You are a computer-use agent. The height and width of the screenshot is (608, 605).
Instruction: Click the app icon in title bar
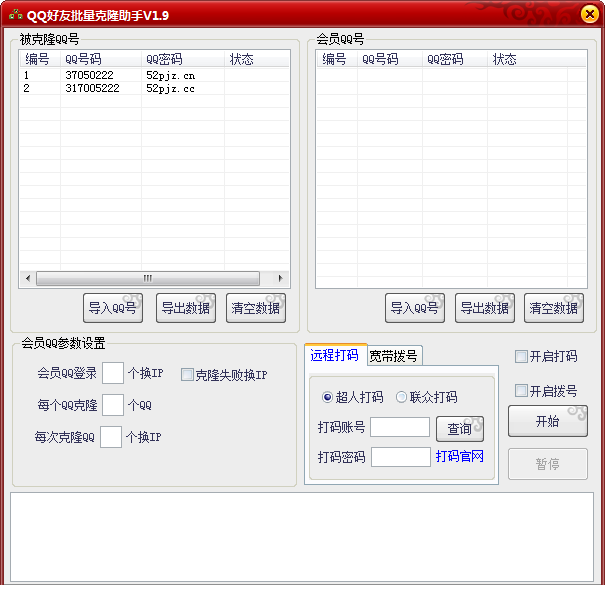click(x=16, y=15)
